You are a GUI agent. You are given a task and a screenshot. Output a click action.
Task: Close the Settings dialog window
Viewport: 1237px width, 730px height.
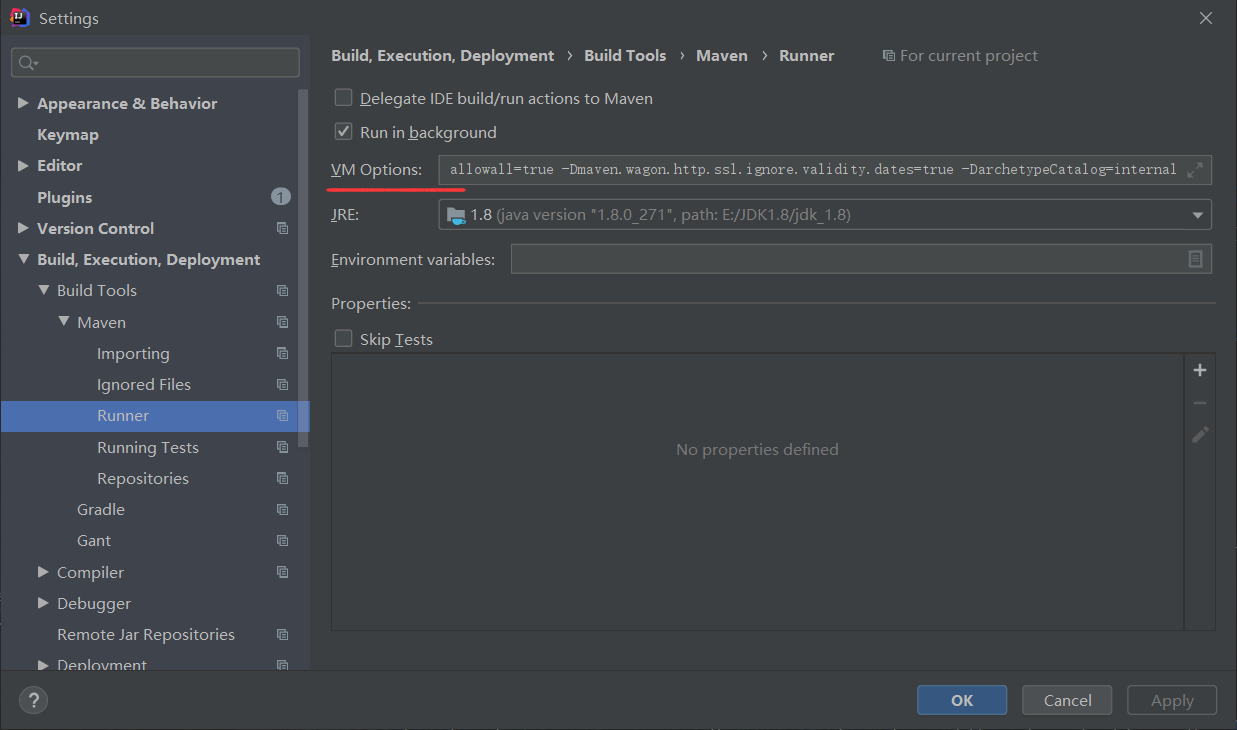point(1206,18)
